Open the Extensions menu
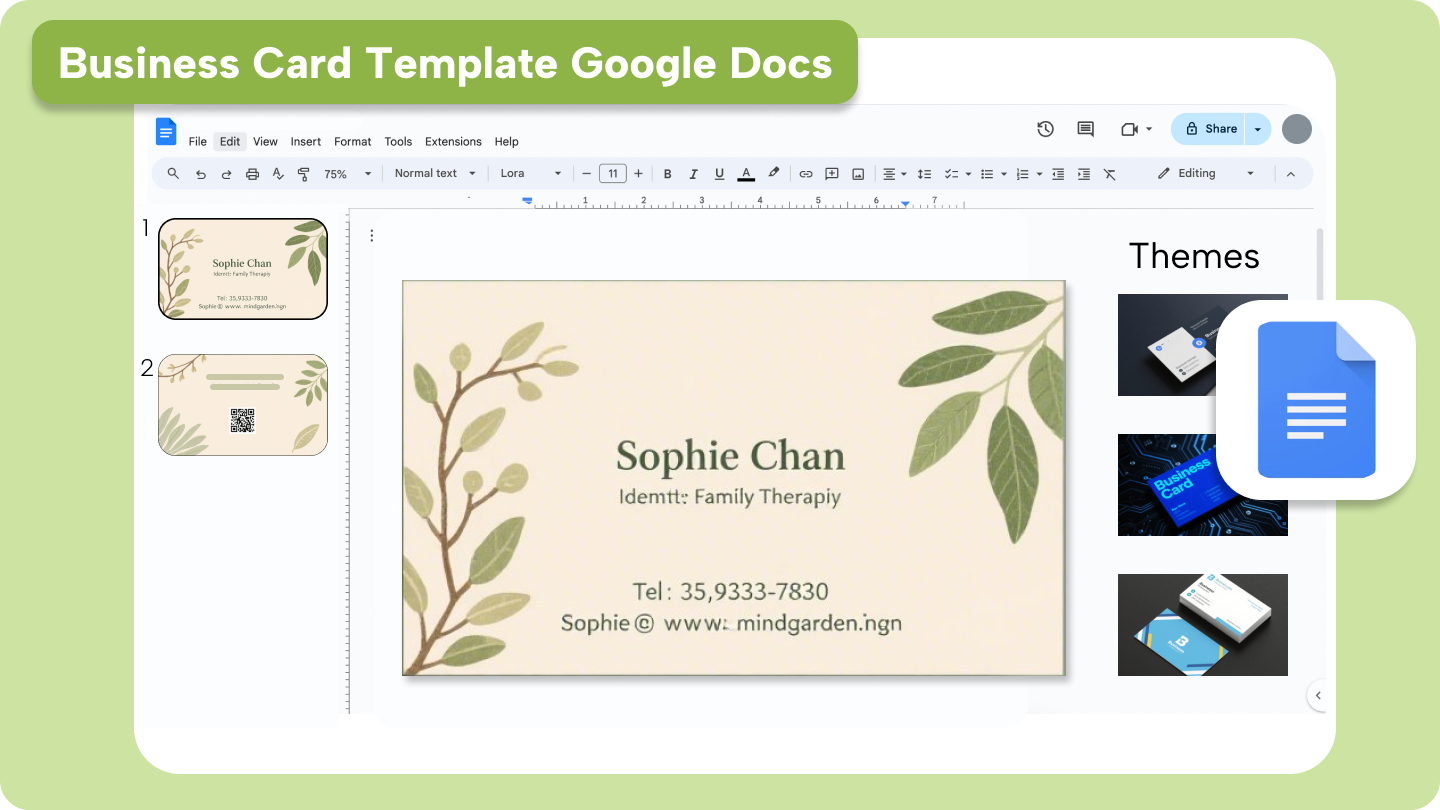This screenshot has width=1440, height=810. click(x=453, y=141)
